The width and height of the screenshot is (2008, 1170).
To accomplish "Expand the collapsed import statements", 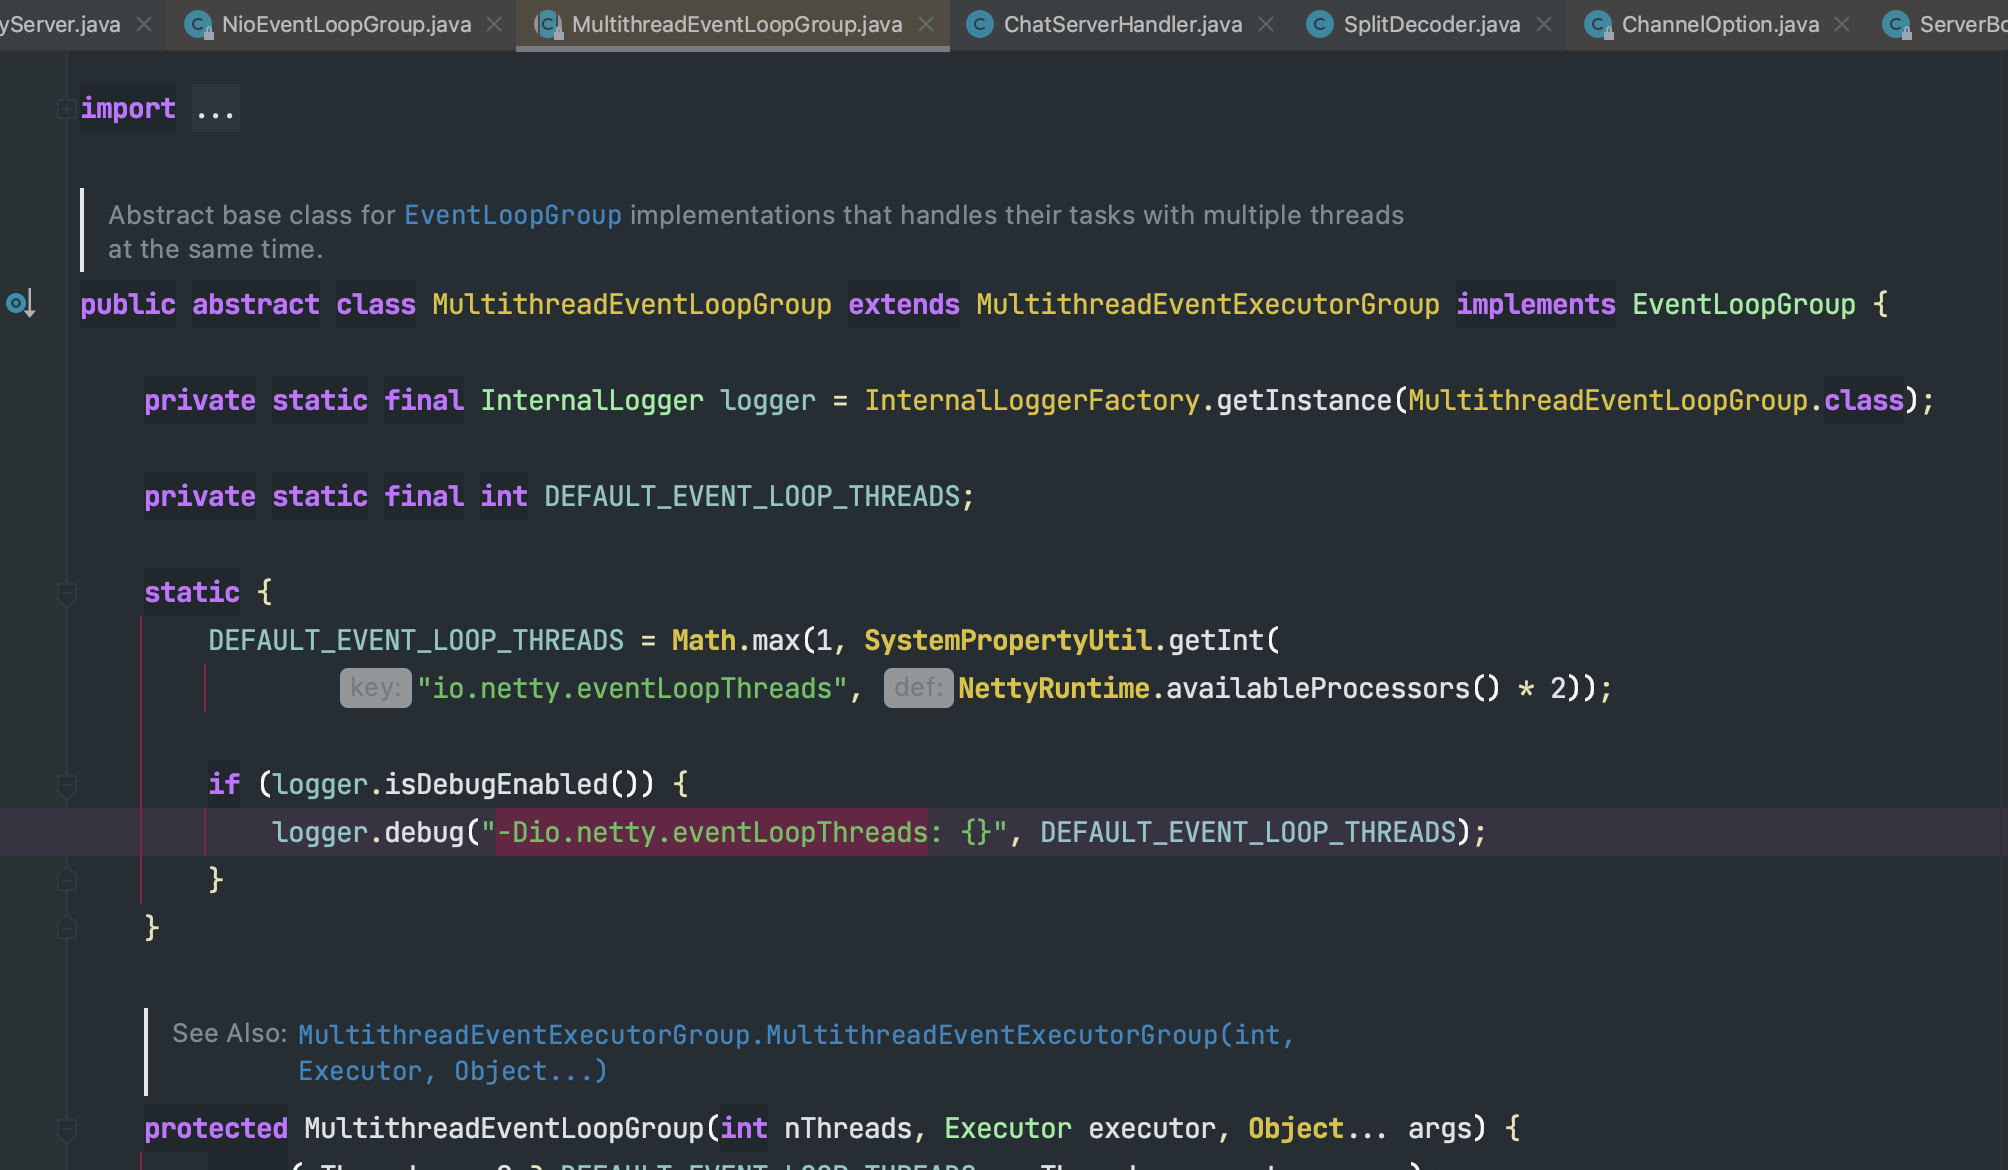I will [66, 108].
